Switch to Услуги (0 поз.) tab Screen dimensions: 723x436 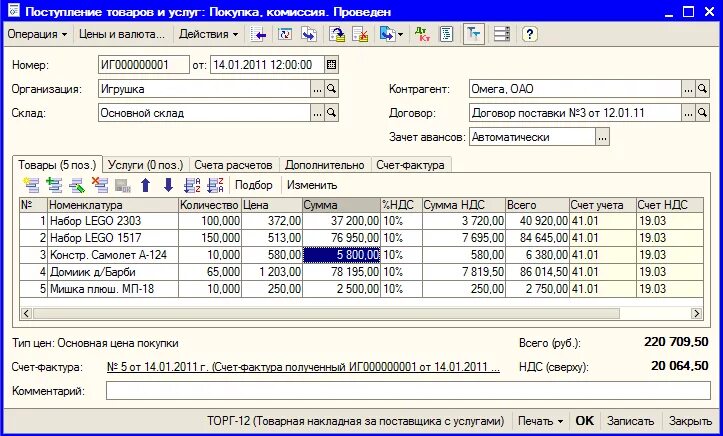pos(146,165)
